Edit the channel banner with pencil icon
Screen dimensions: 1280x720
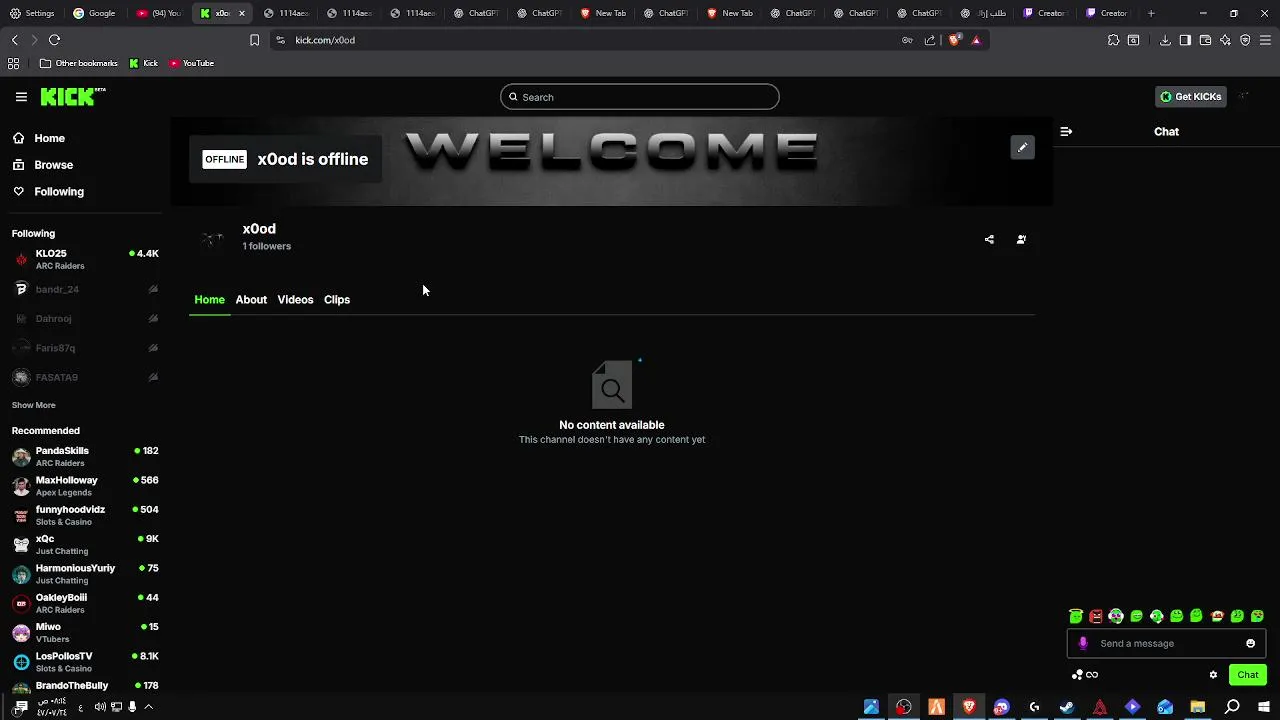point(1022,147)
